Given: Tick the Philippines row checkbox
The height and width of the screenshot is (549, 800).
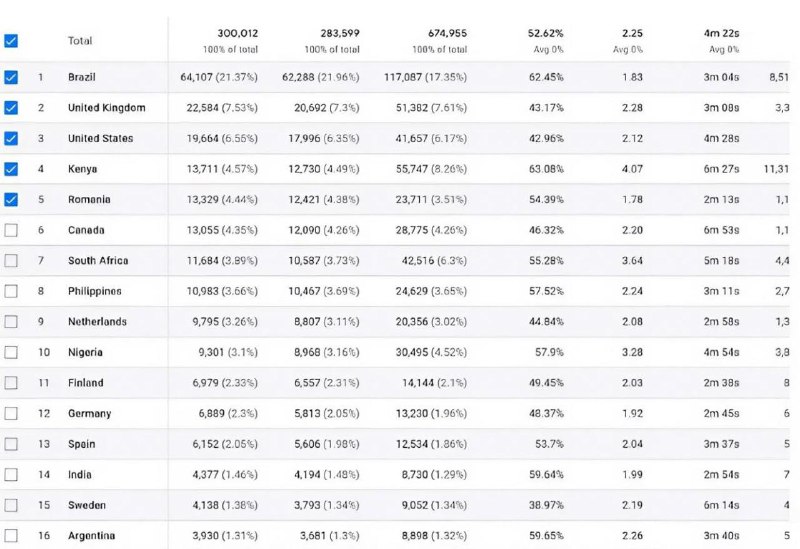Looking at the screenshot, I should pyautogui.click(x=11, y=291).
